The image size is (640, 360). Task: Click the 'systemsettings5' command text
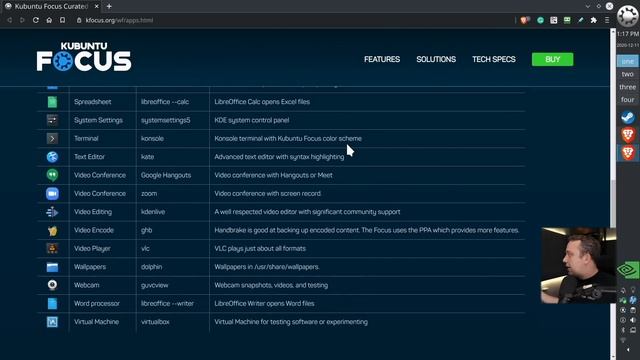[x=165, y=120]
